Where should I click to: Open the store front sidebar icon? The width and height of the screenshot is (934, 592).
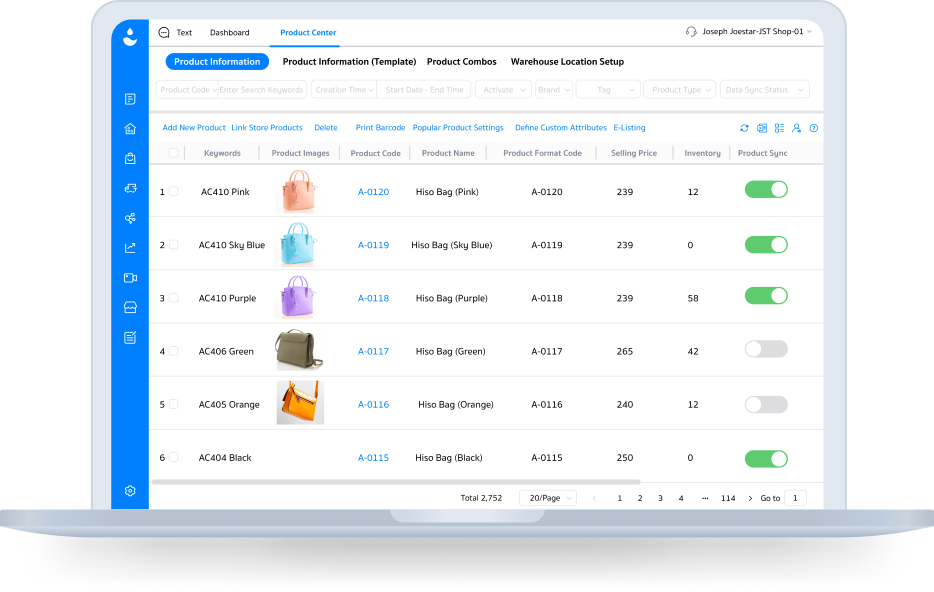coord(130,307)
